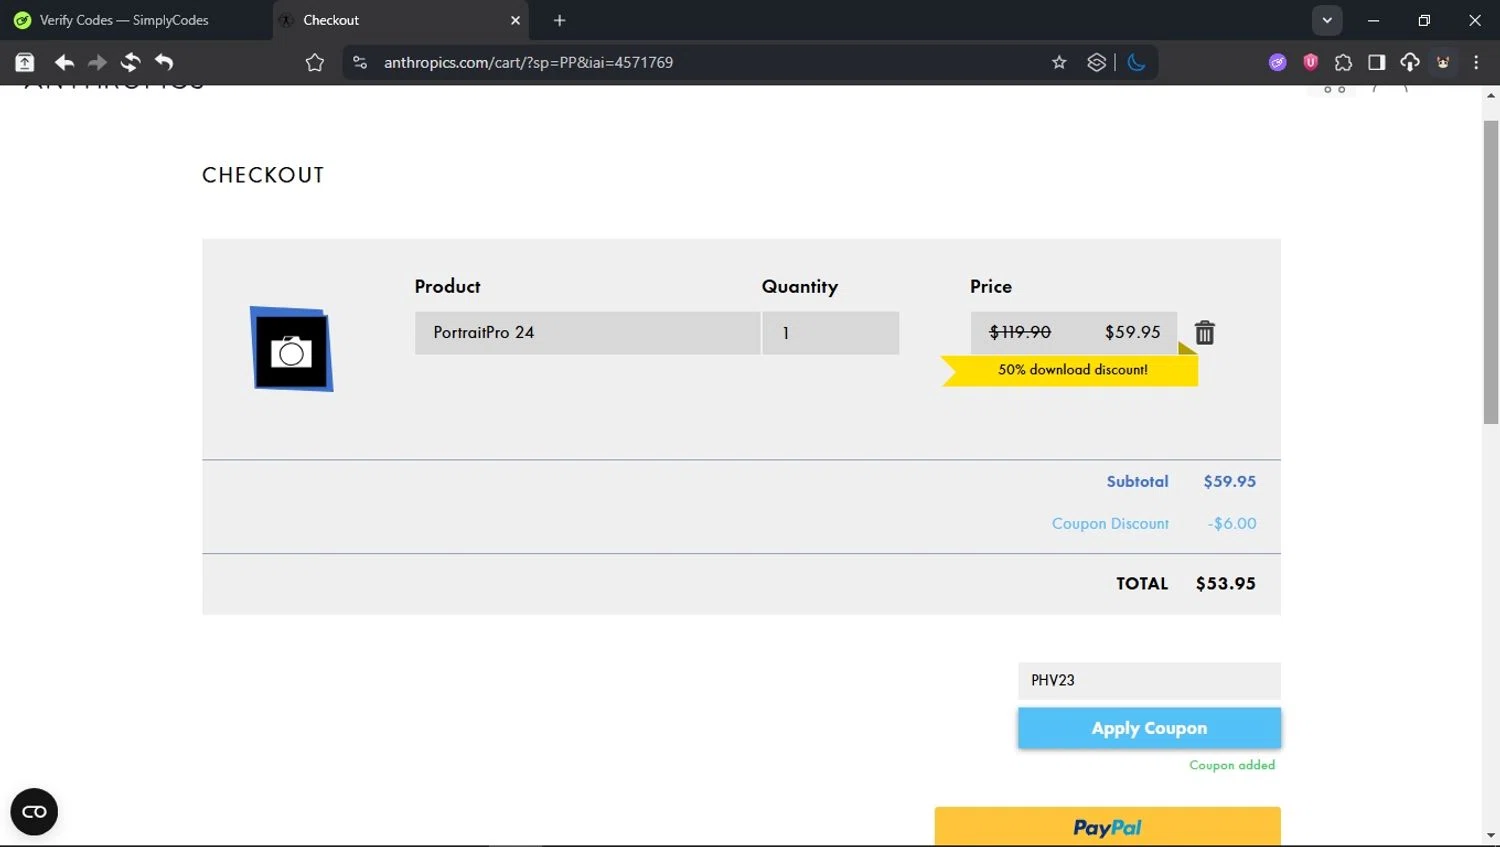
Task: Click the scrollbar up arrow
Action: pos(1490,96)
